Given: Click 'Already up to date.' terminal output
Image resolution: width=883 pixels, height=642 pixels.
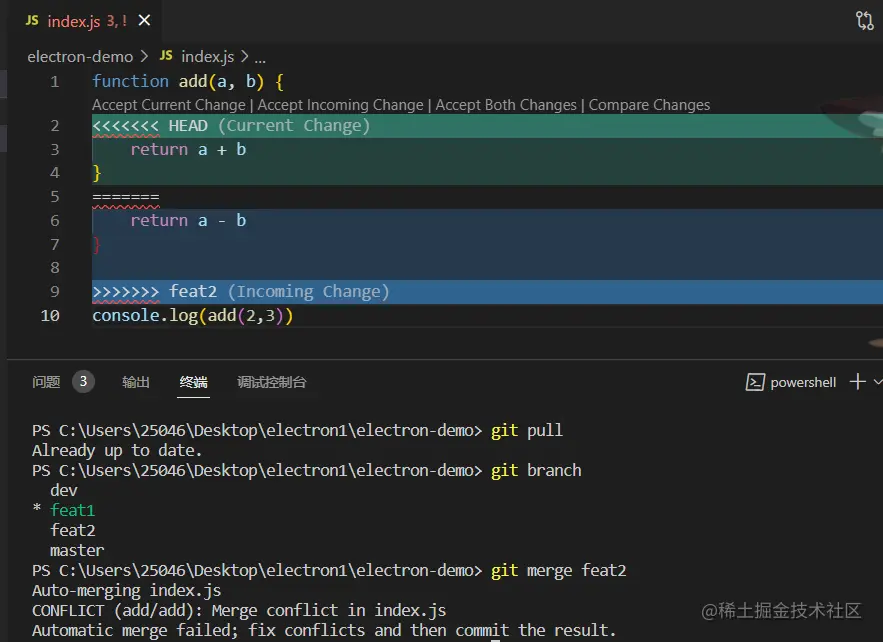Looking at the screenshot, I should coord(117,451).
